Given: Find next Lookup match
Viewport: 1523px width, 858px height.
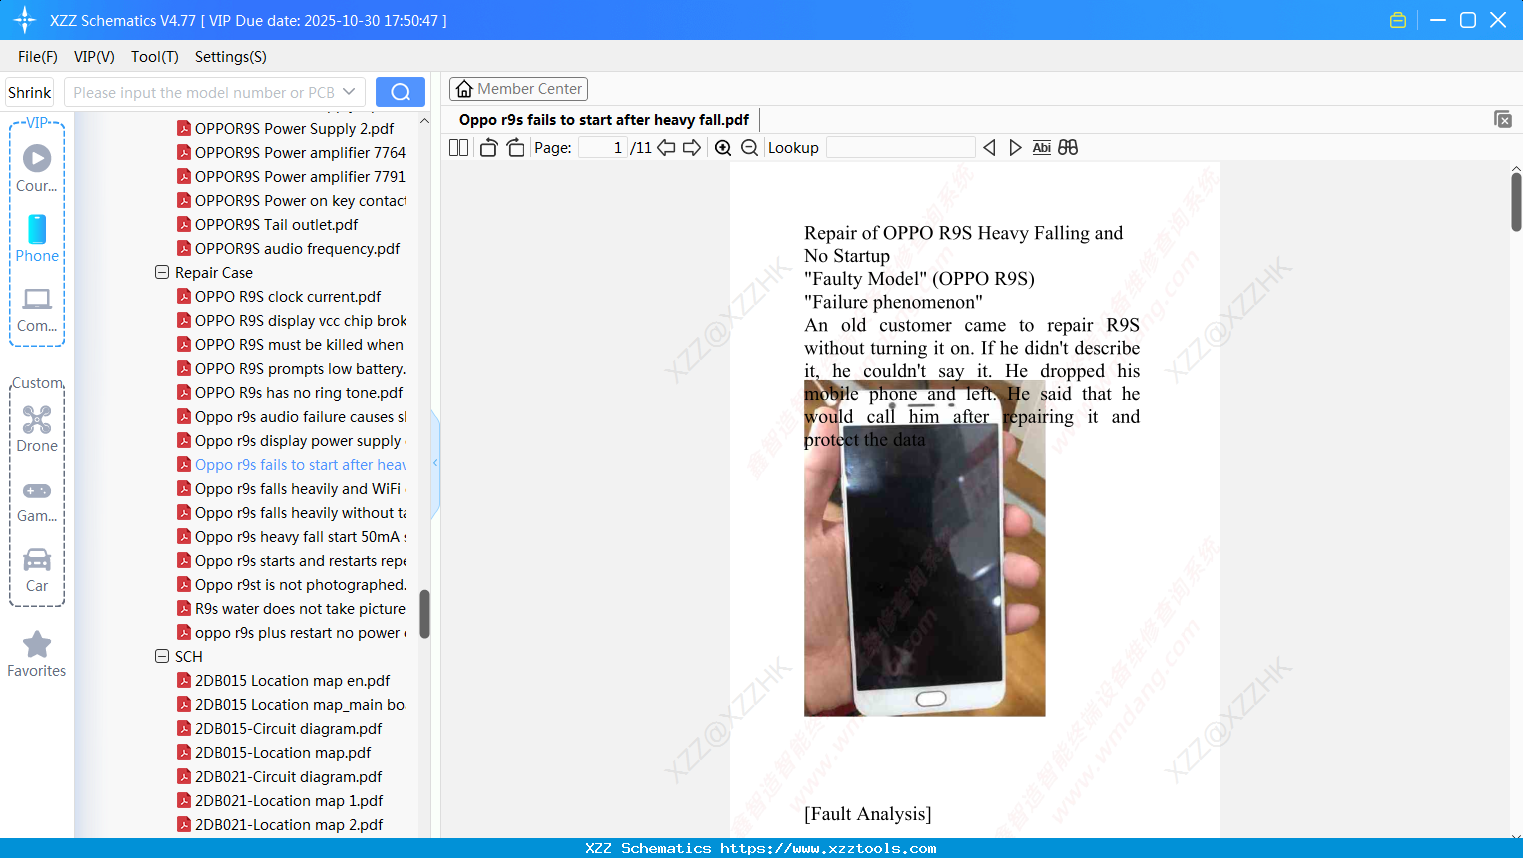Looking at the screenshot, I should click(1015, 148).
